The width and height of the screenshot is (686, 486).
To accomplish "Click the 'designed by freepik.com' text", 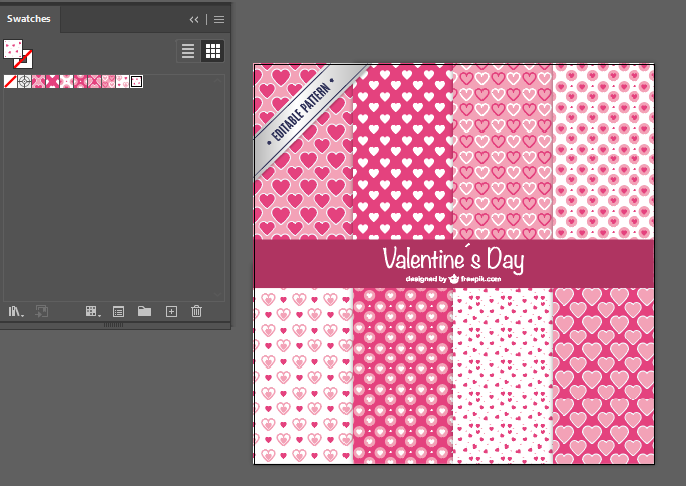I will coord(453,279).
